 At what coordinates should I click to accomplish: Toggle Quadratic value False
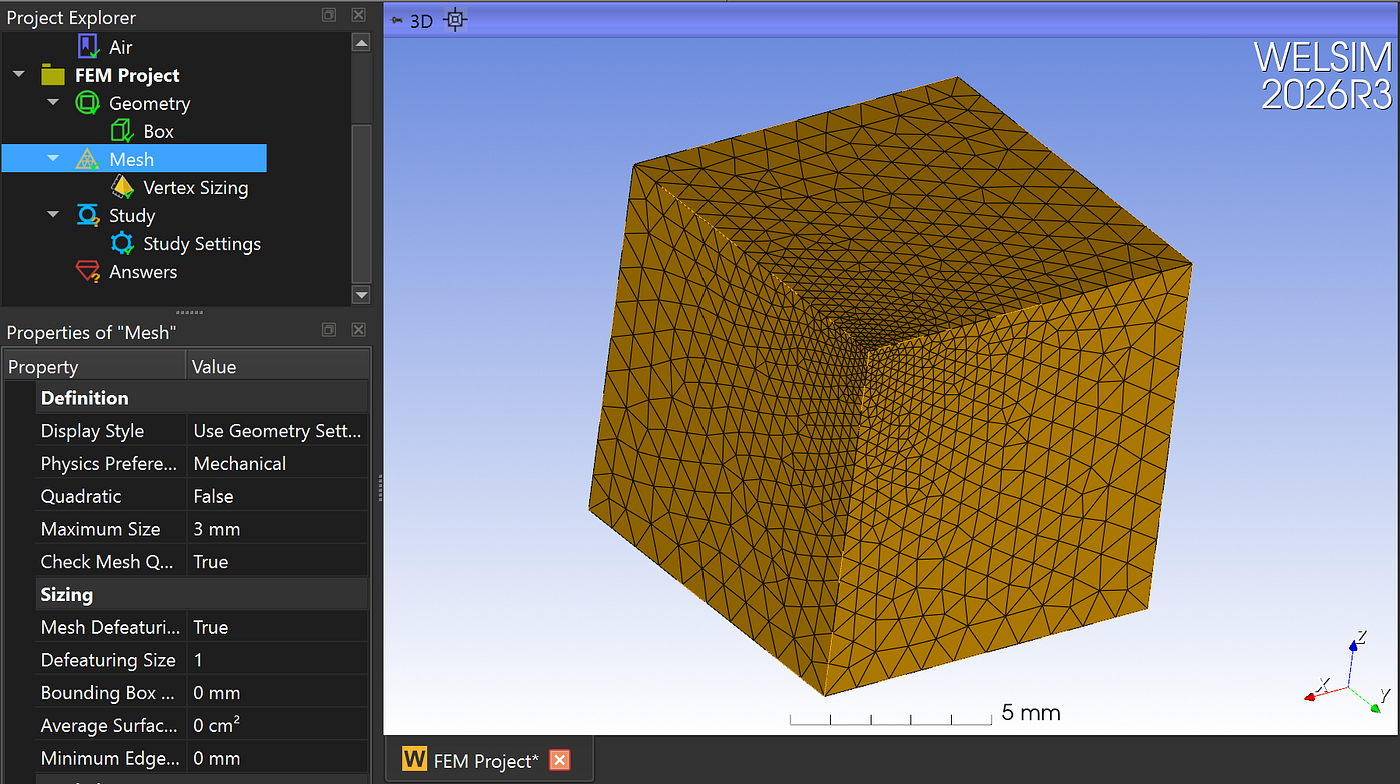[278, 496]
